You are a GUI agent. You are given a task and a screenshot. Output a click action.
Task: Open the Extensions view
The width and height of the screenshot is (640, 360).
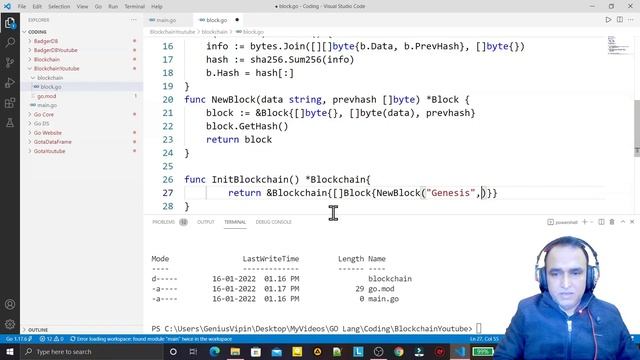10,102
